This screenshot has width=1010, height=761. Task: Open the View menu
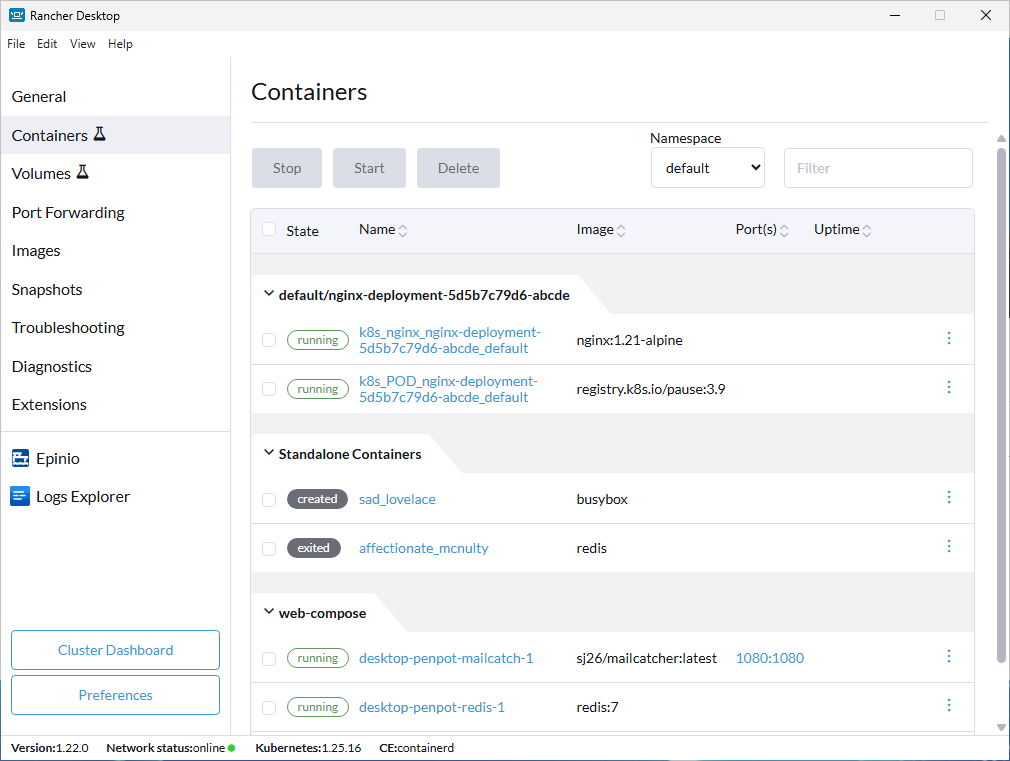click(82, 44)
